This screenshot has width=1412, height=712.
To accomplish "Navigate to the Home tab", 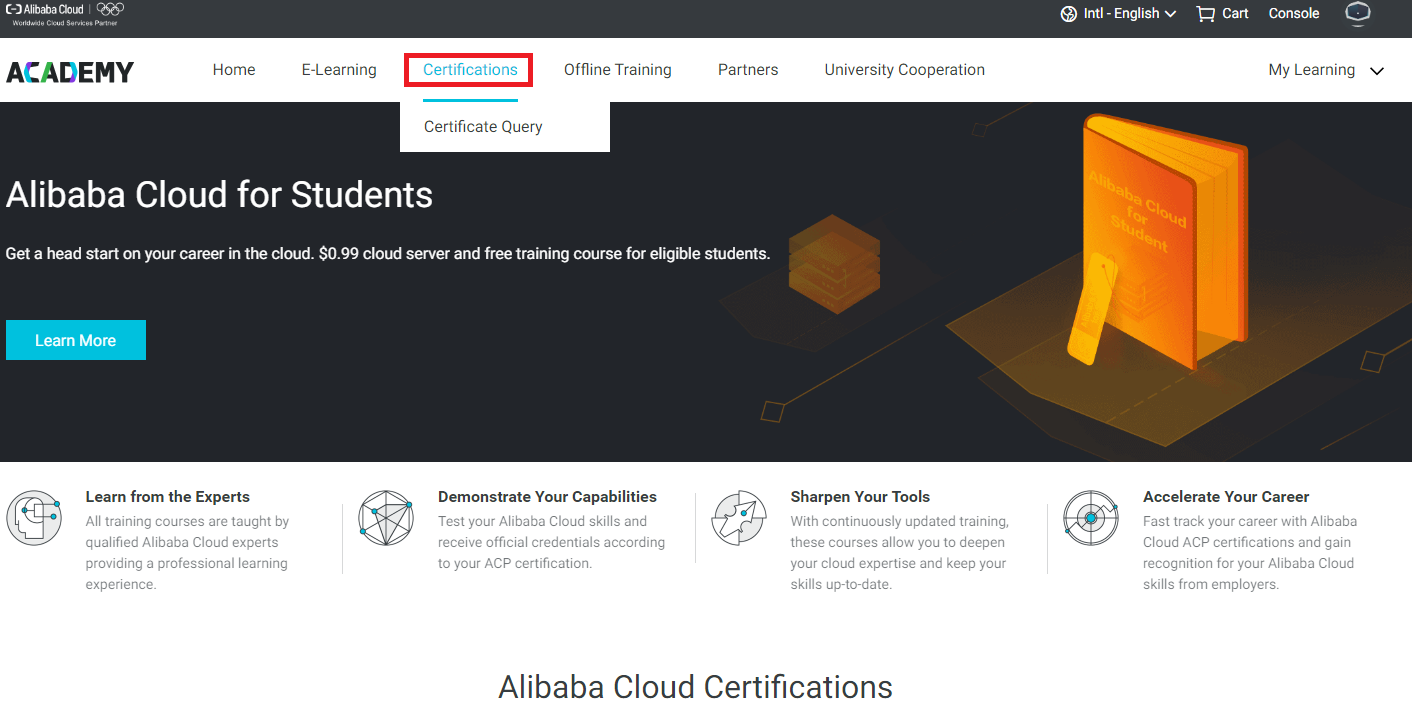I will click(233, 69).
